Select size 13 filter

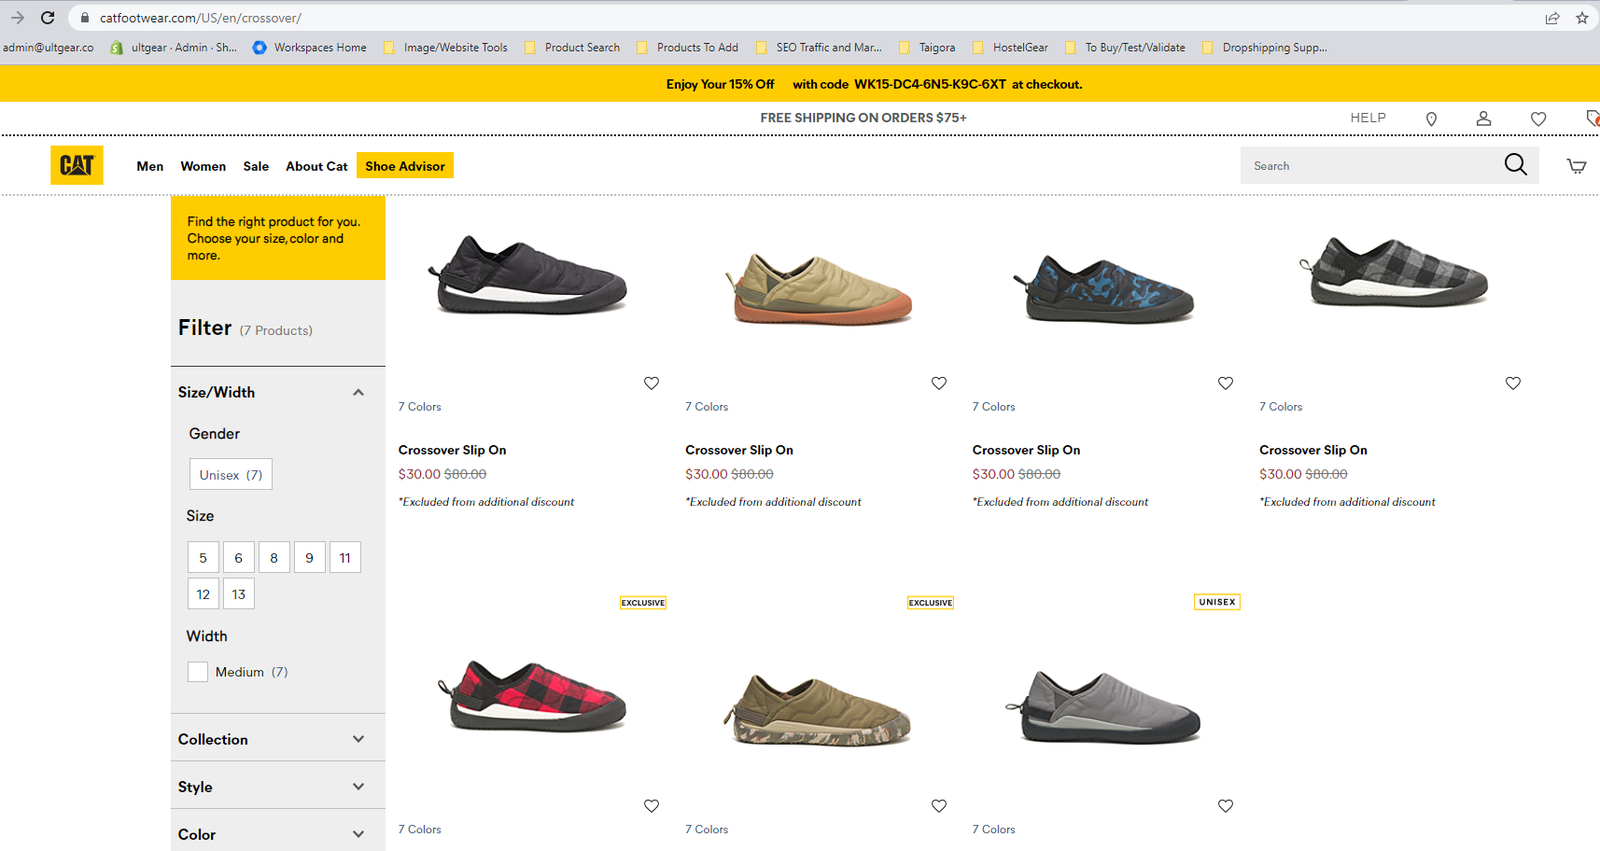[238, 594]
